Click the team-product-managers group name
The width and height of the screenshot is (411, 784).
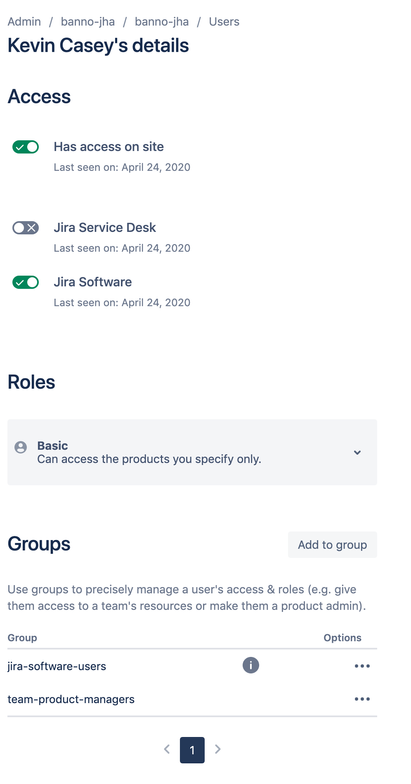[x=71, y=699]
